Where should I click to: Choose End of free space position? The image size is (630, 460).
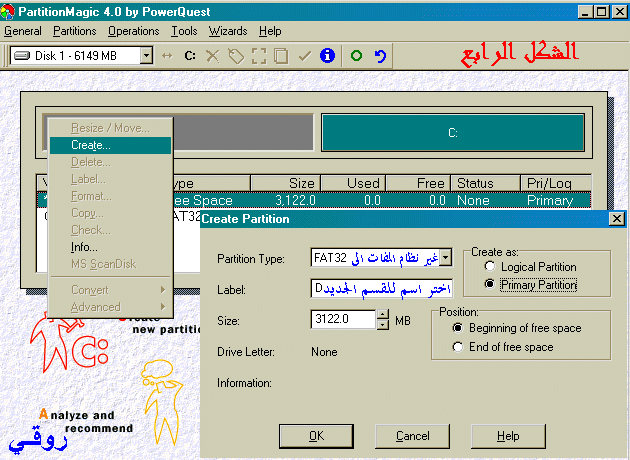(x=457, y=347)
